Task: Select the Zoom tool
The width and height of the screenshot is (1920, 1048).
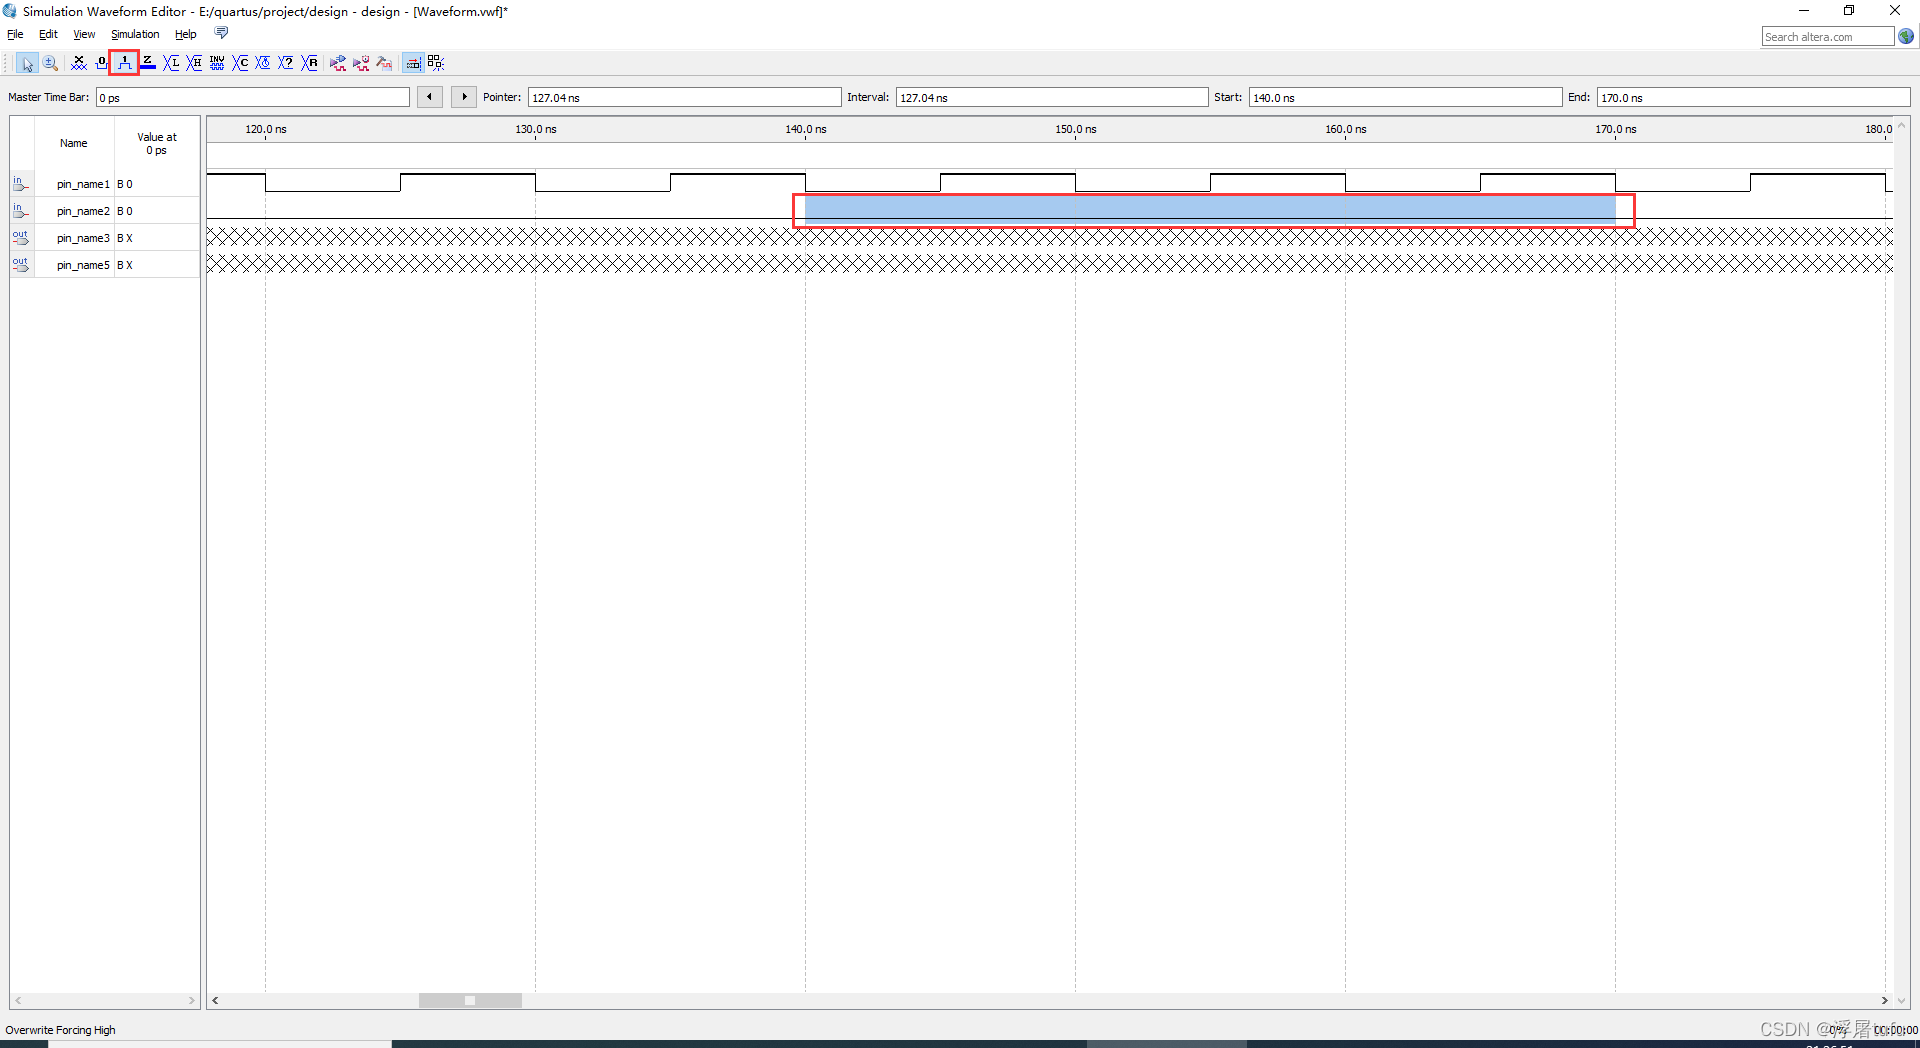Action: 50,63
